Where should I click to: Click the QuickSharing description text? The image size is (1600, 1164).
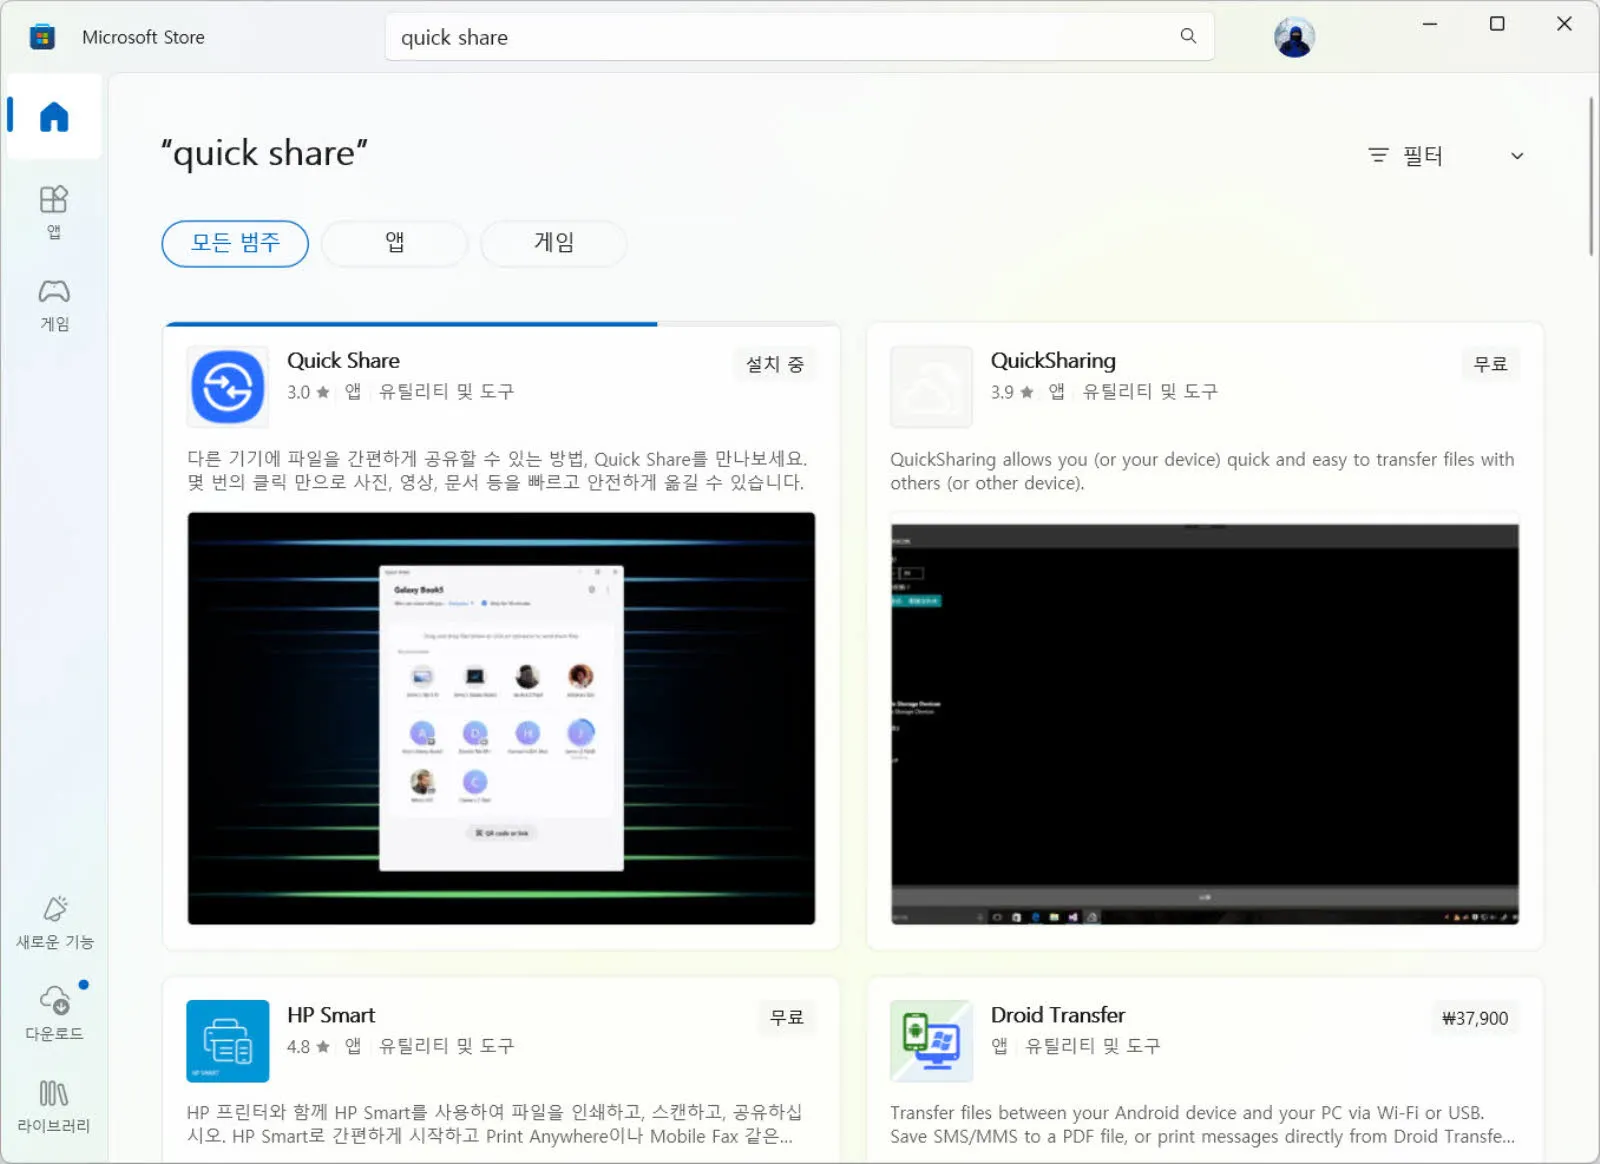click(1202, 471)
